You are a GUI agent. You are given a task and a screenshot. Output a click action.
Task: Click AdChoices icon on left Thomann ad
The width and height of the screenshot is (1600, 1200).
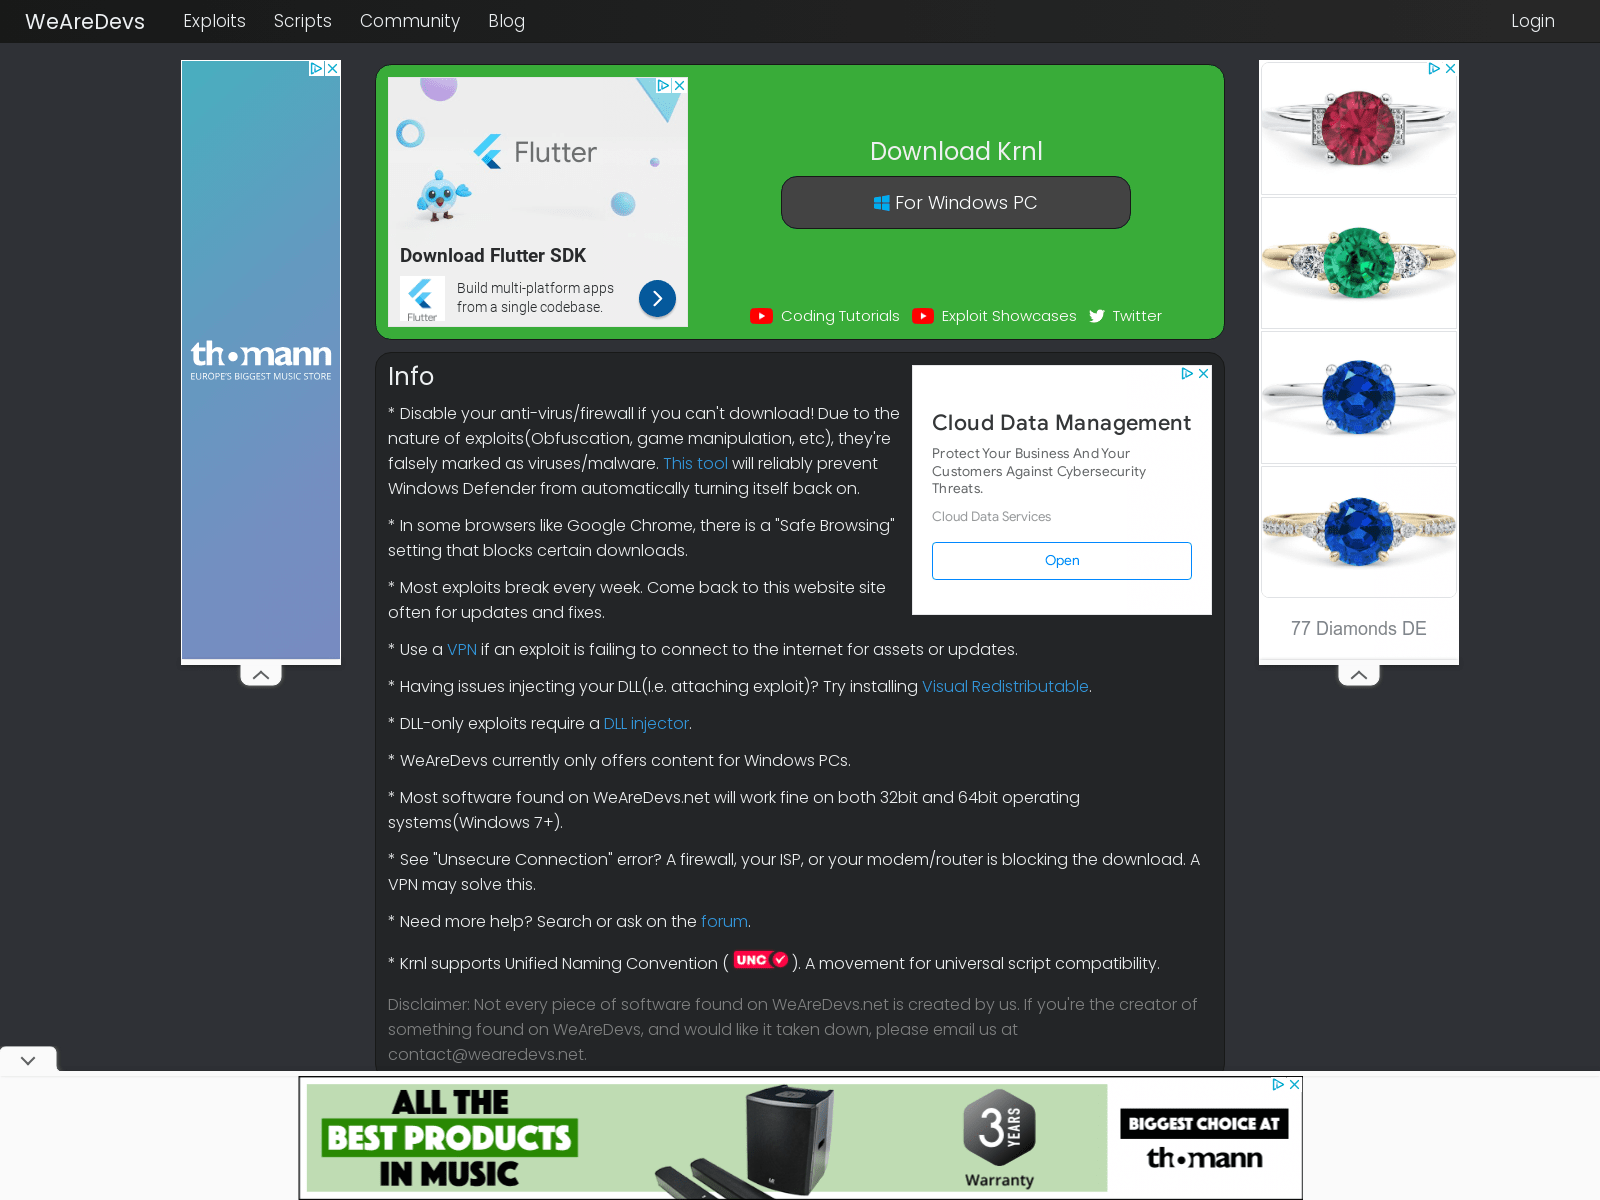click(x=316, y=69)
